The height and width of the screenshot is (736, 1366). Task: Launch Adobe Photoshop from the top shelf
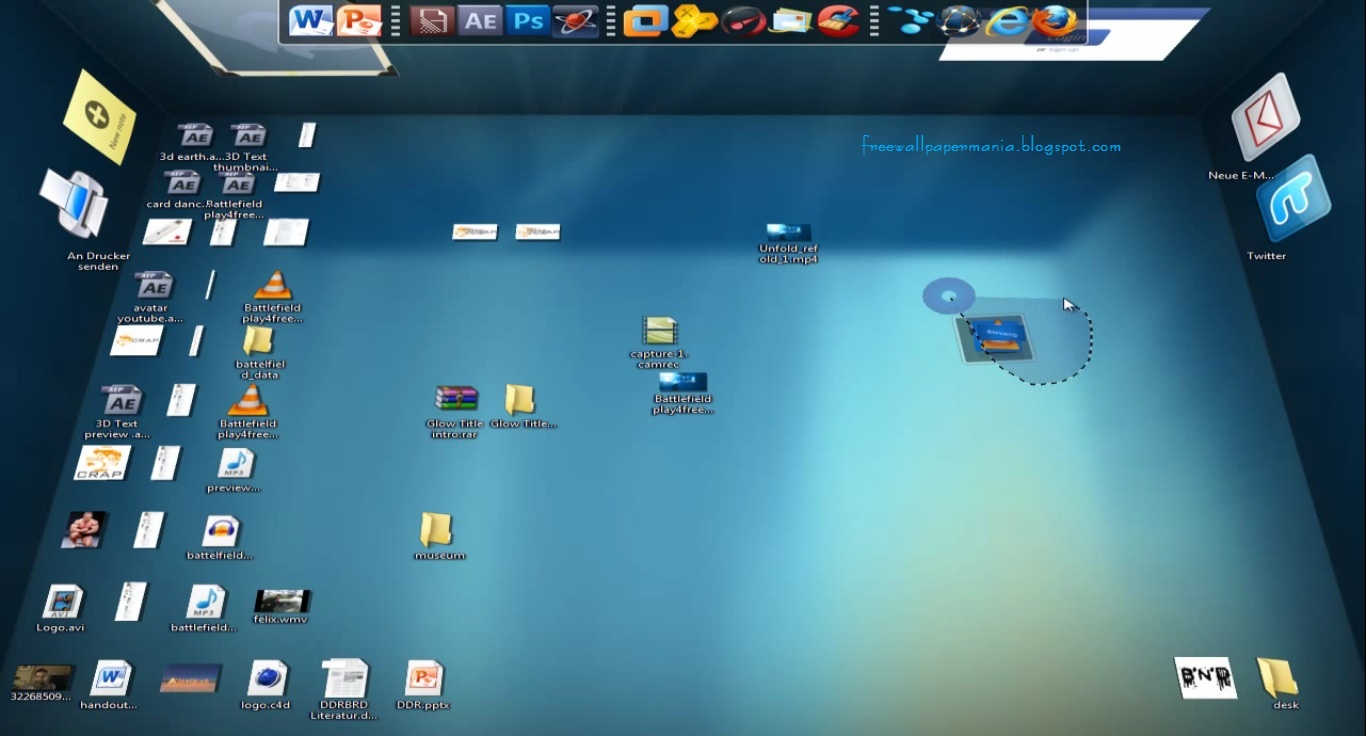click(x=528, y=19)
